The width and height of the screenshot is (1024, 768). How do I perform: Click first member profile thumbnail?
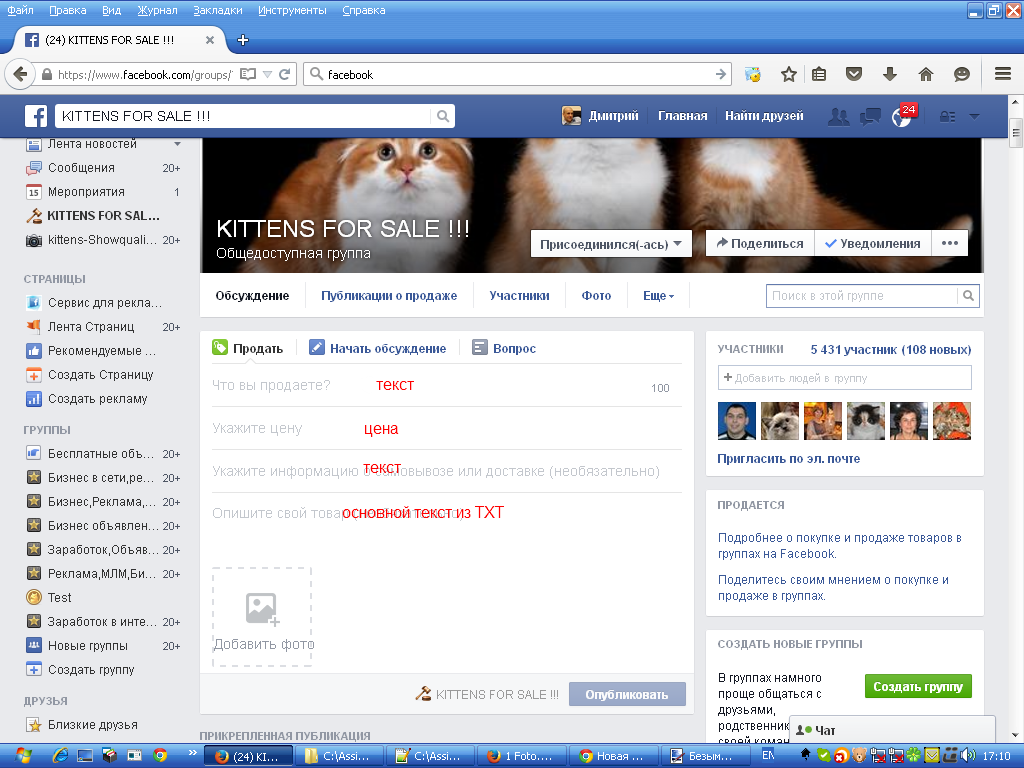[737, 421]
